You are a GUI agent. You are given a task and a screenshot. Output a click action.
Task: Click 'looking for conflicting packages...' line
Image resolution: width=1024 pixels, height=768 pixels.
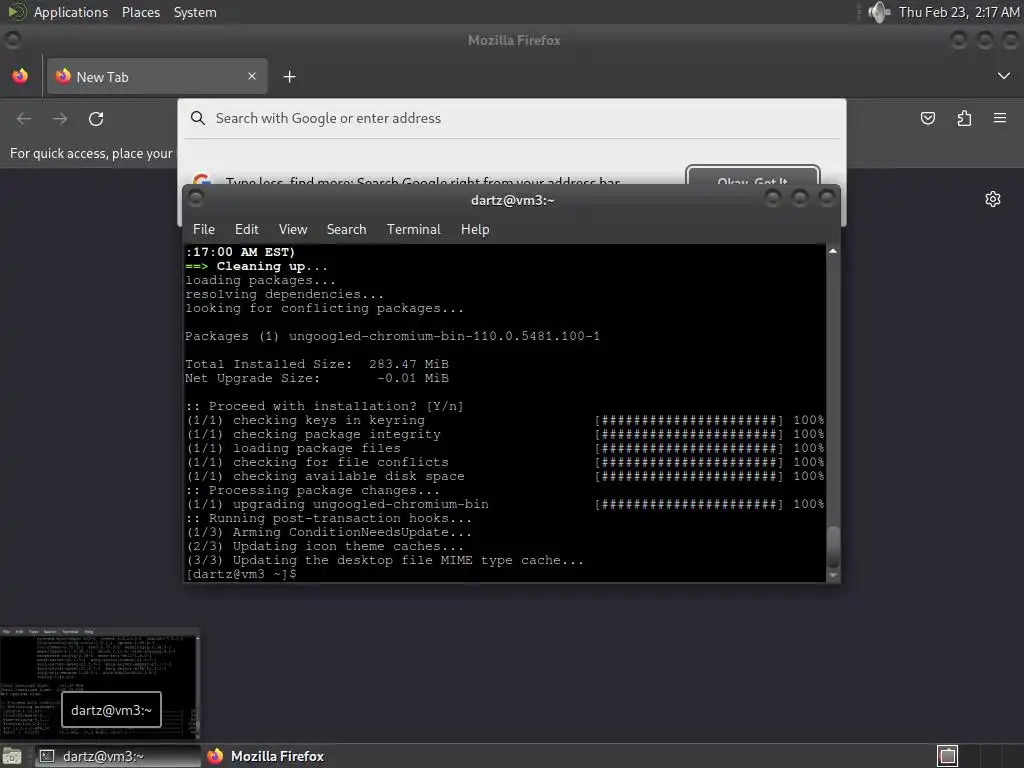tap(325, 308)
